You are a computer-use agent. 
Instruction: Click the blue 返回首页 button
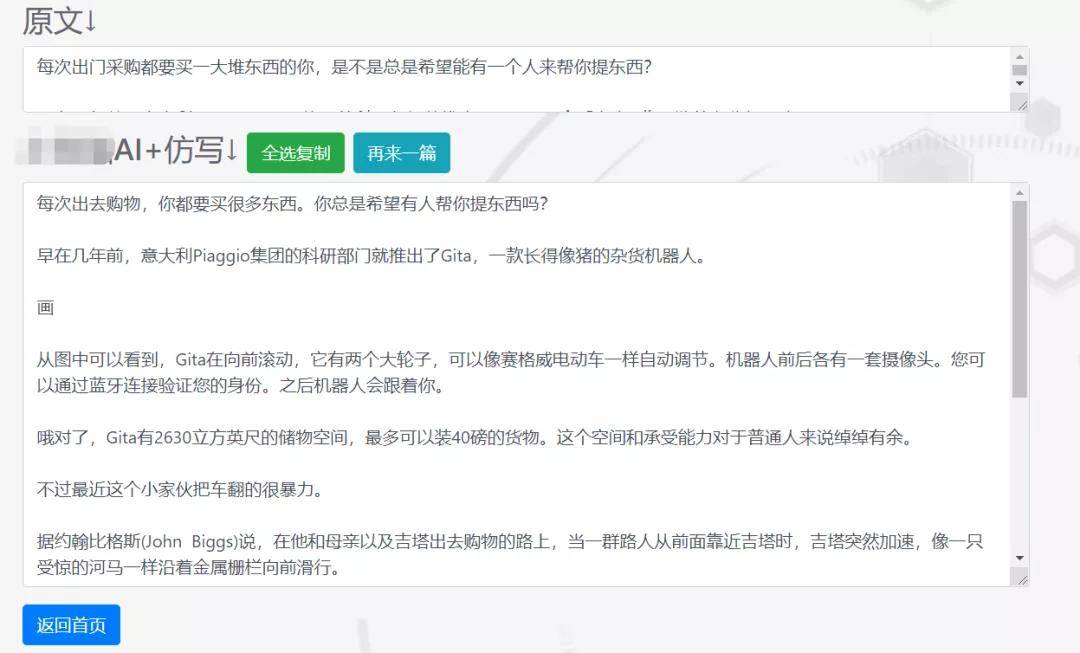pyautogui.click(x=72, y=625)
